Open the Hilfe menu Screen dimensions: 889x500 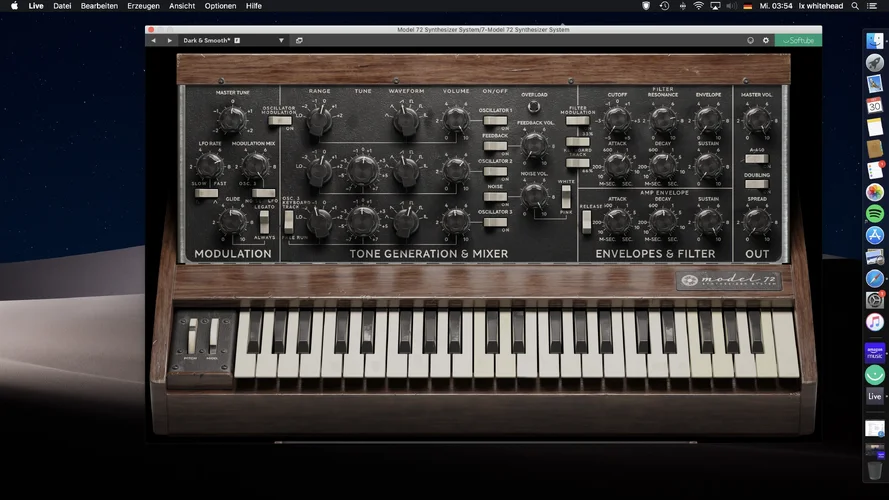click(253, 6)
